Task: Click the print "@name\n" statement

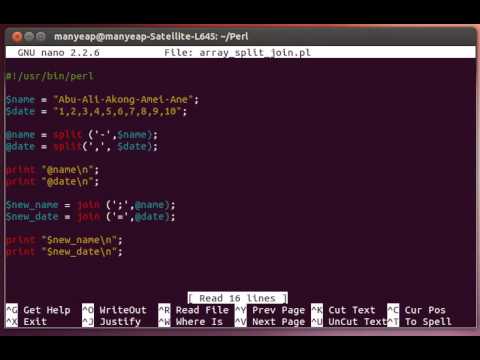Action: (52, 170)
